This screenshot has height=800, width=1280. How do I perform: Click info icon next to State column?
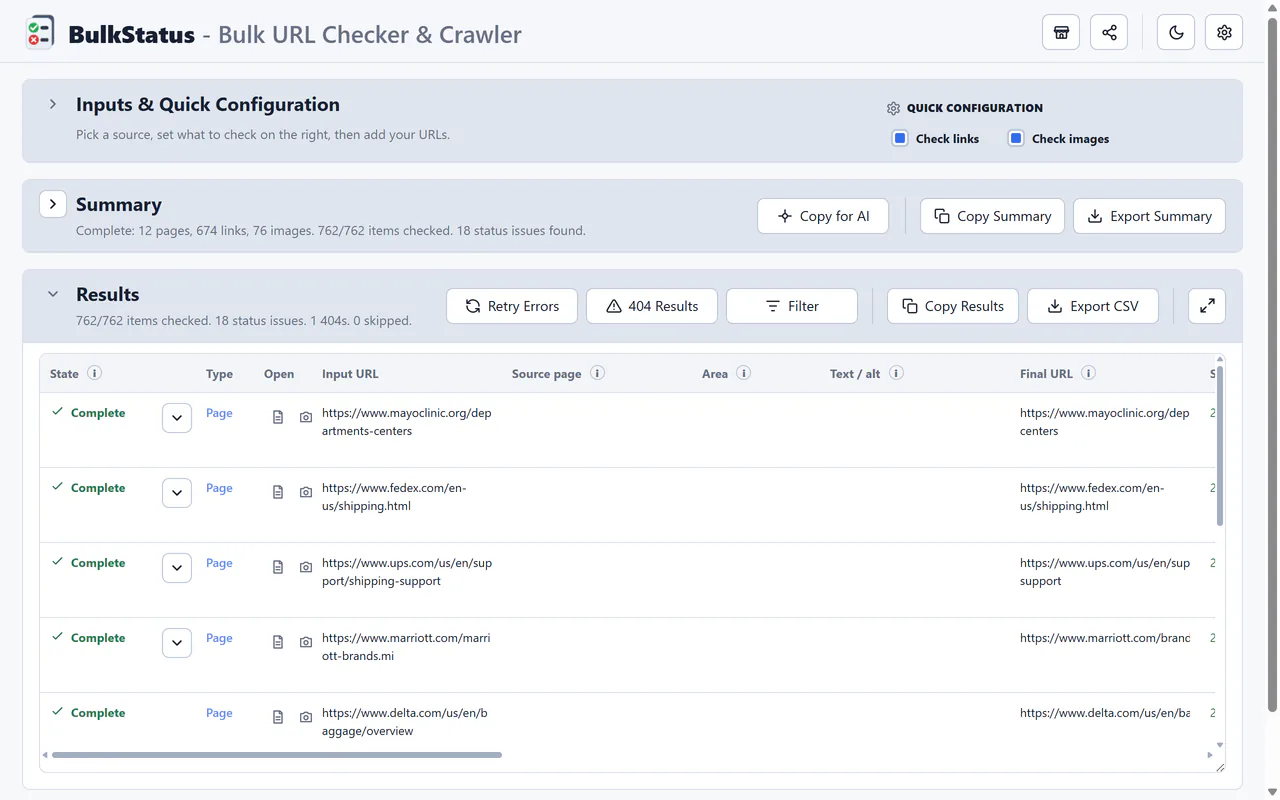point(94,373)
